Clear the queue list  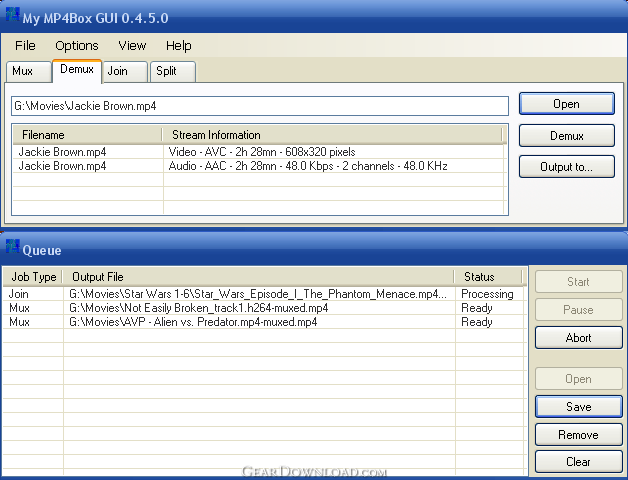tap(579, 462)
